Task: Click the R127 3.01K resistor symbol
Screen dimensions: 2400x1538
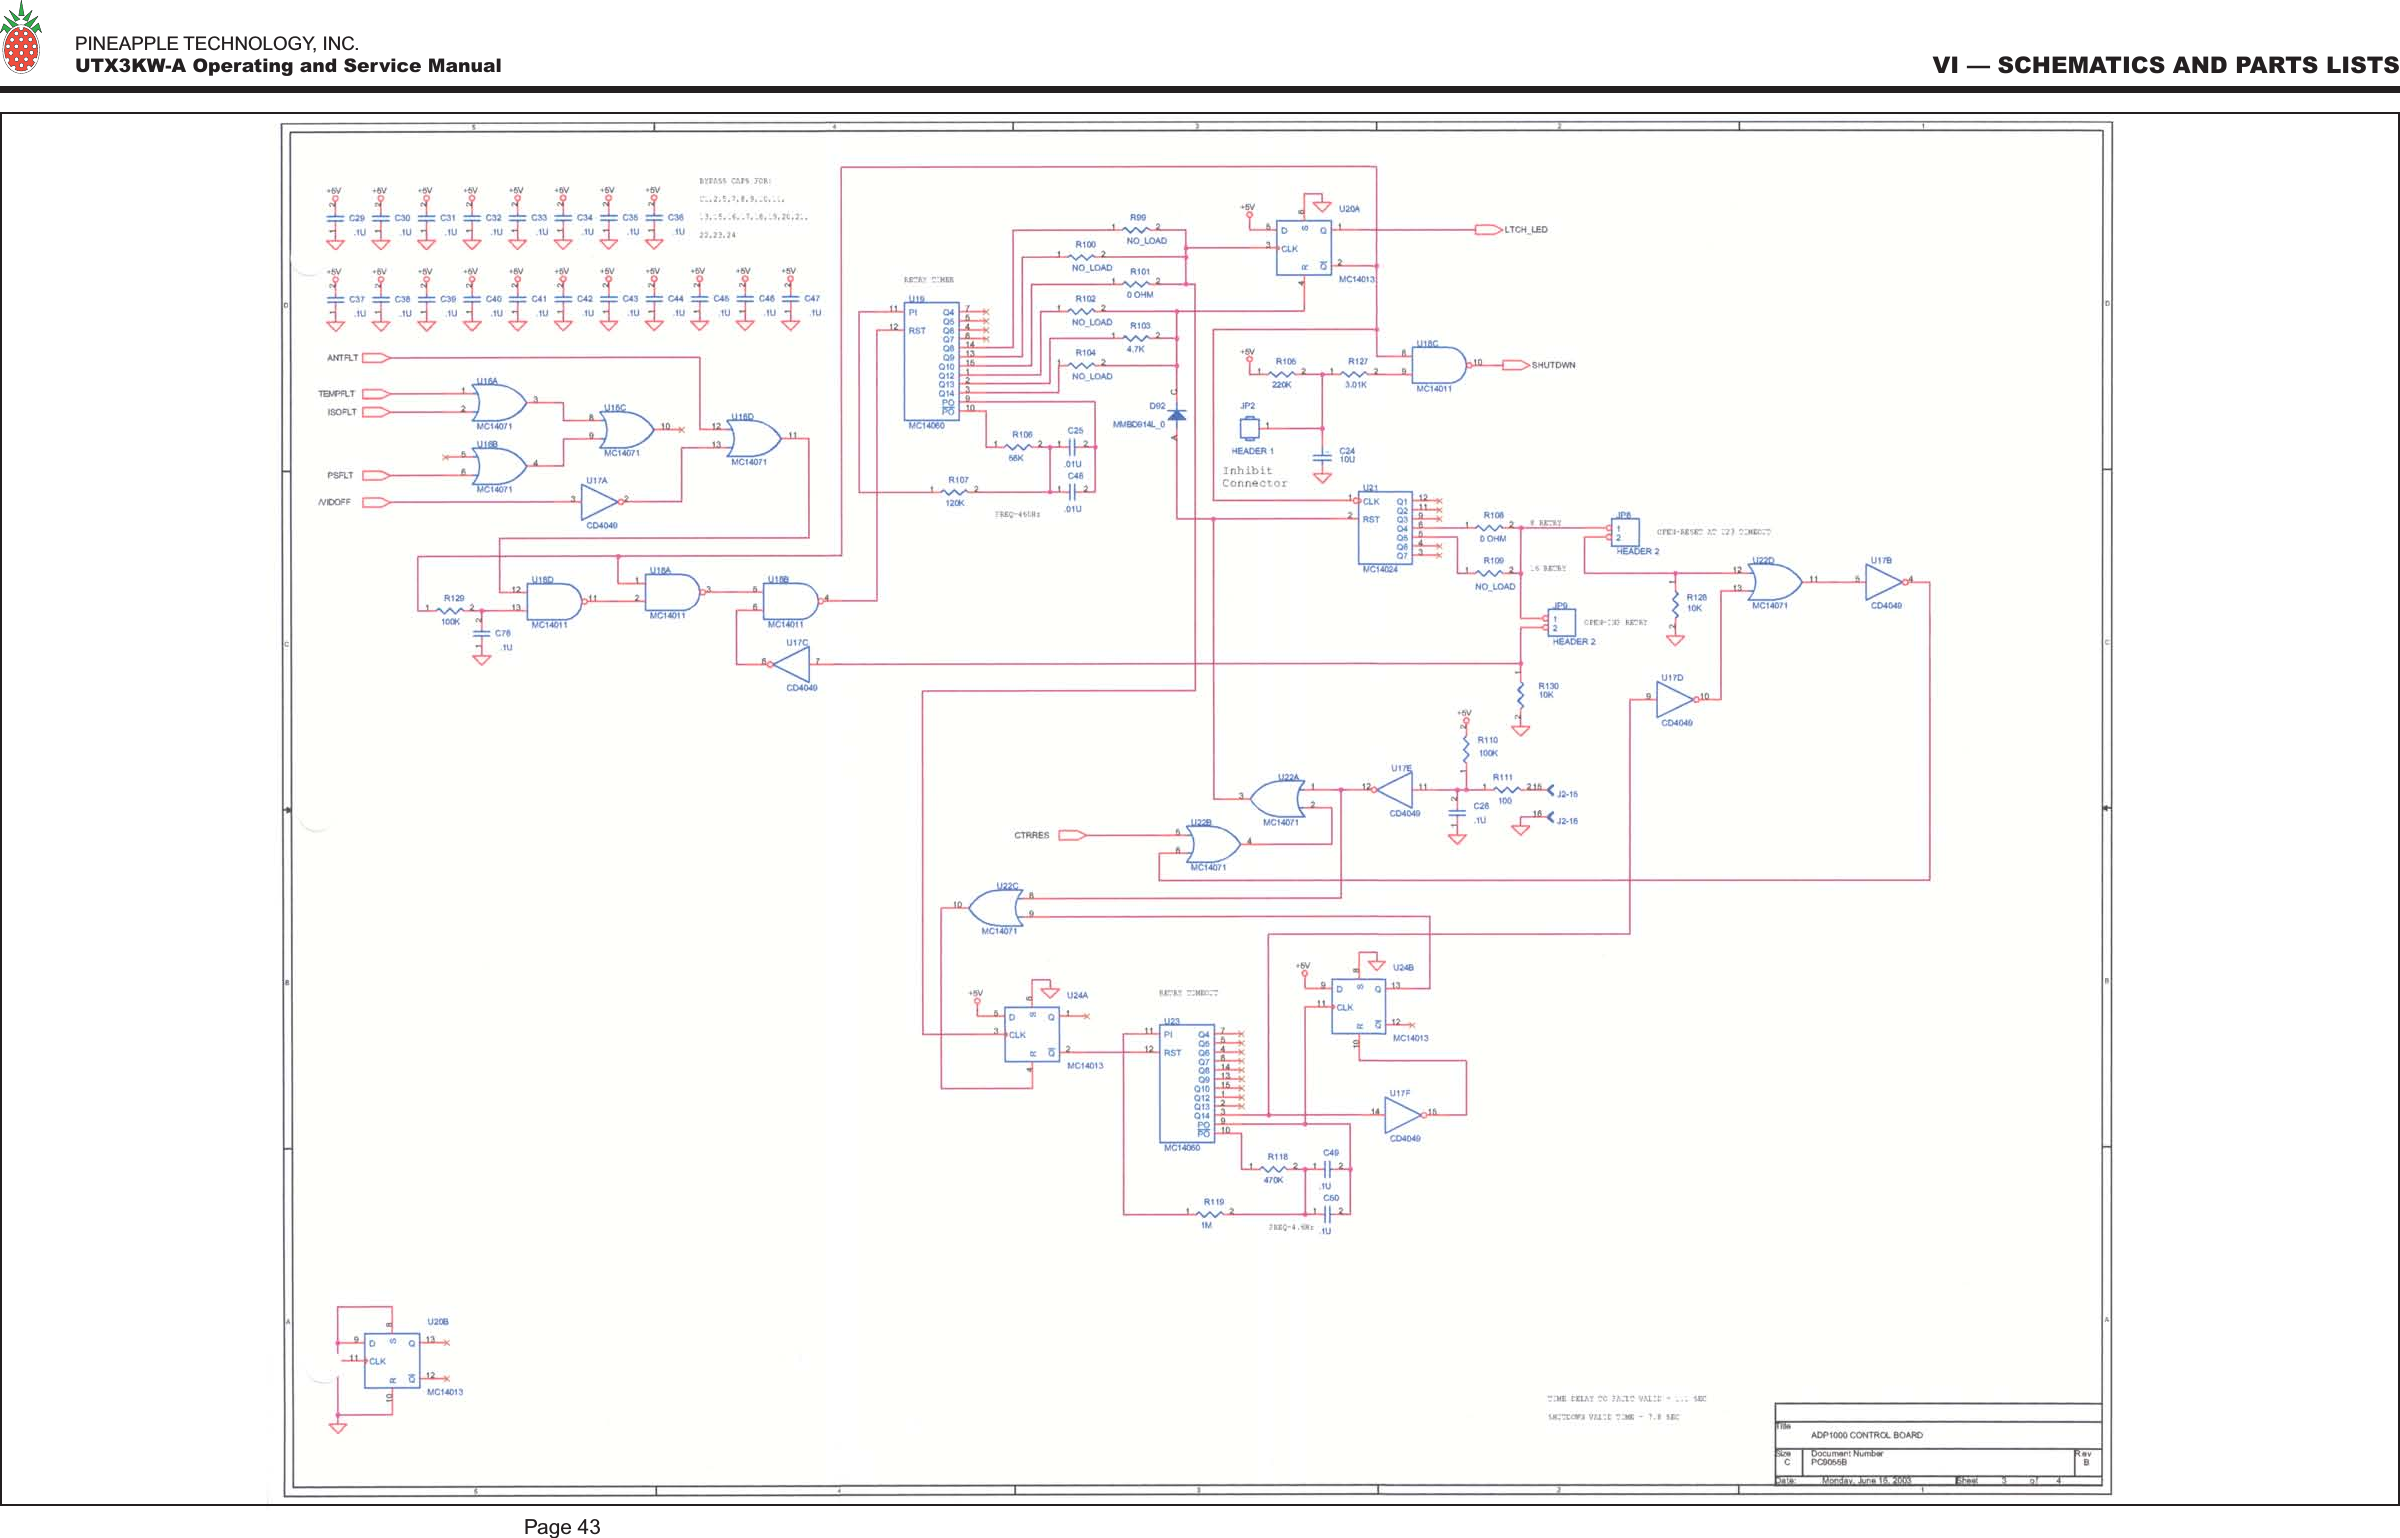Action: 1356,373
